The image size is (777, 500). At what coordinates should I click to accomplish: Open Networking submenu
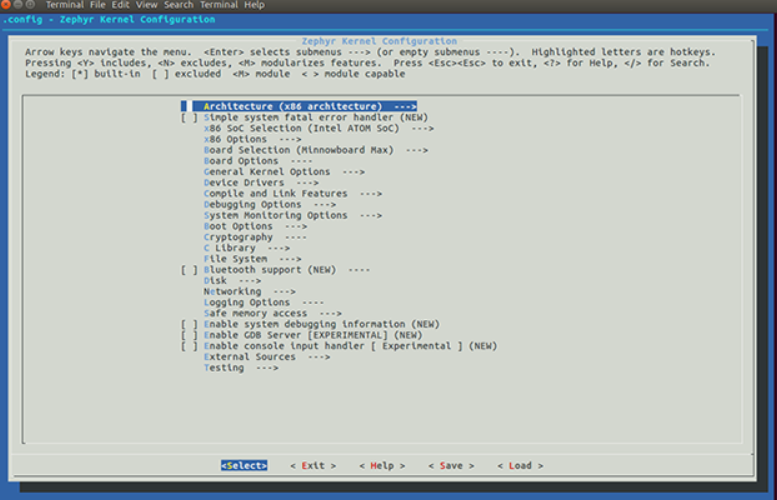point(249,292)
